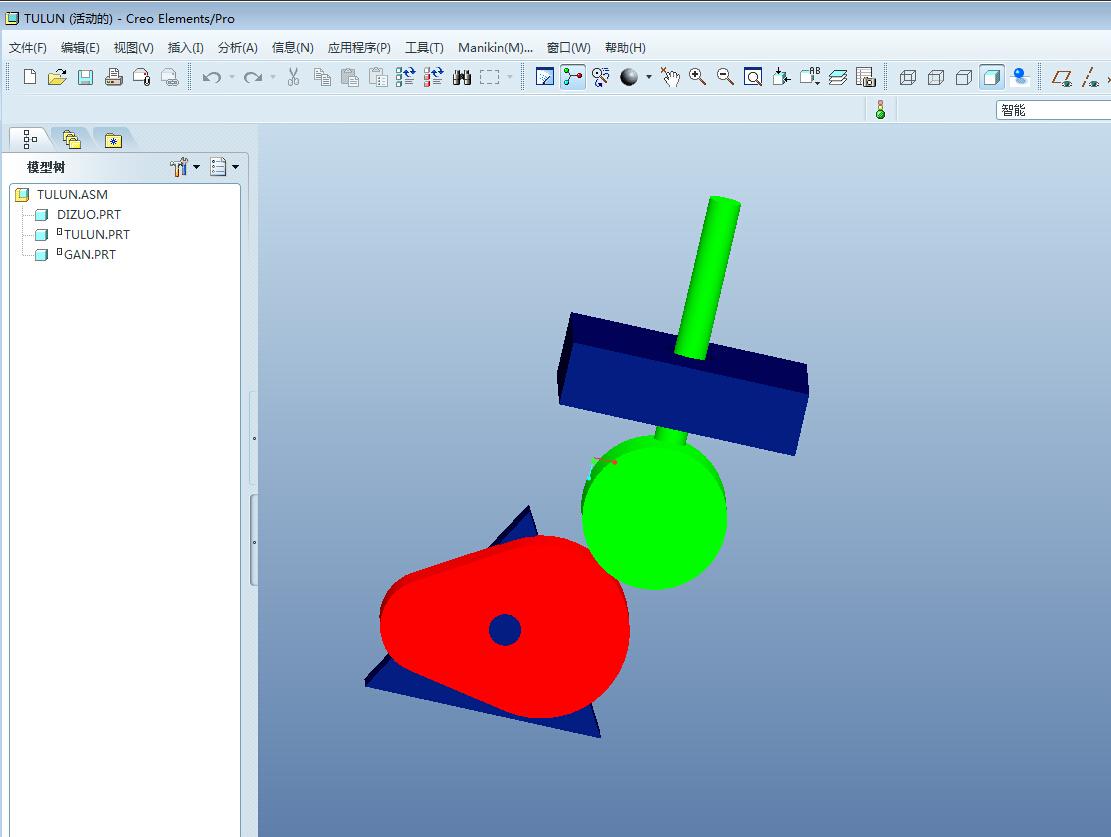The width and height of the screenshot is (1111, 837).
Task: Click the Repaint screen icon
Action: click(545, 77)
